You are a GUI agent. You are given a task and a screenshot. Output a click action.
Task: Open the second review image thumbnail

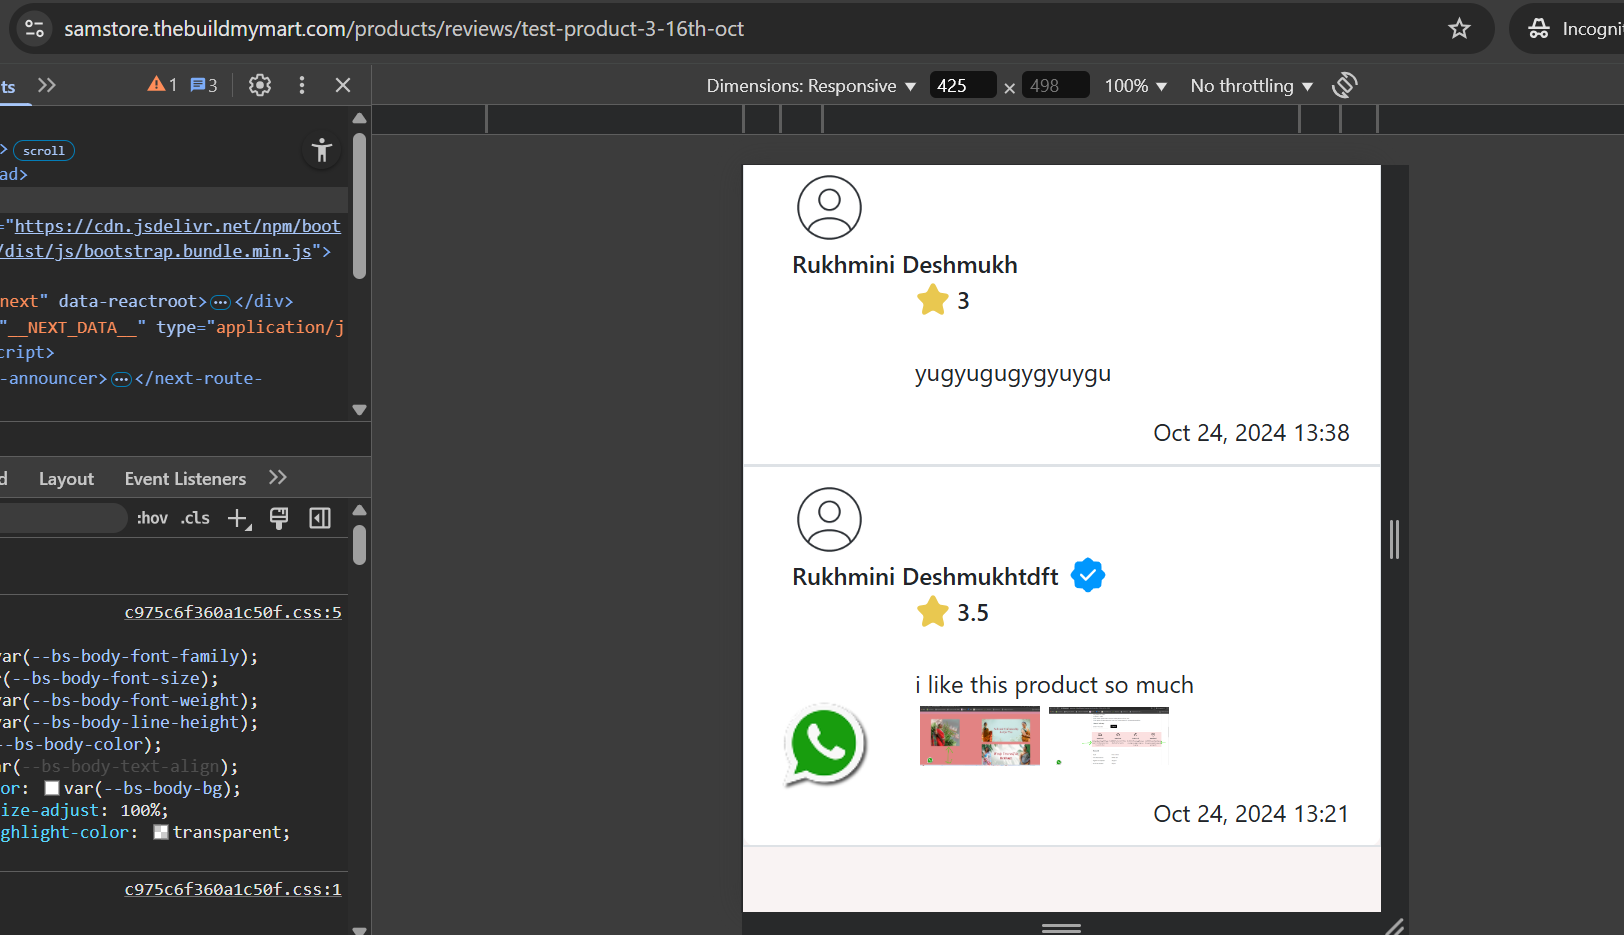tap(1109, 736)
